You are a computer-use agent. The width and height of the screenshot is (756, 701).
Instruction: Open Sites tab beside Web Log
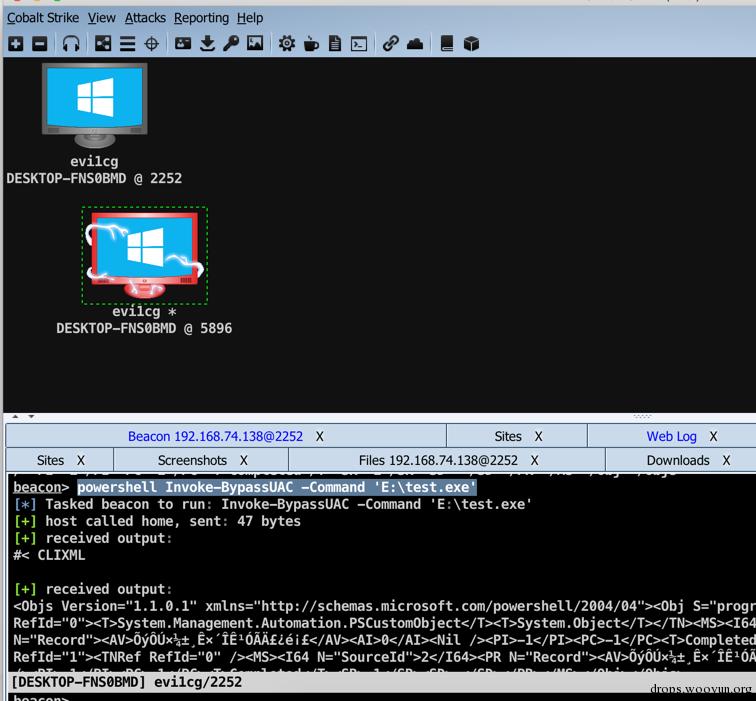pyautogui.click(x=508, y=436)
